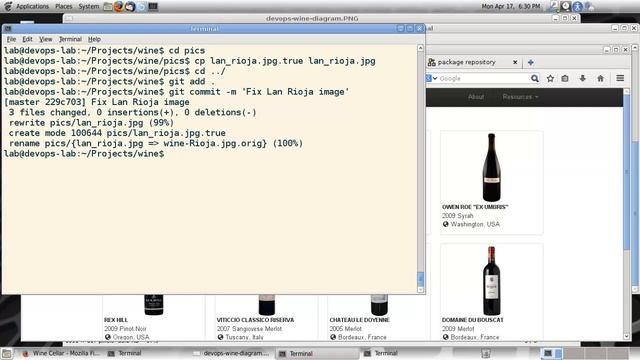
Task: Click the Firefox page scrollbar down arrow
Action: (x=627, y=336)
